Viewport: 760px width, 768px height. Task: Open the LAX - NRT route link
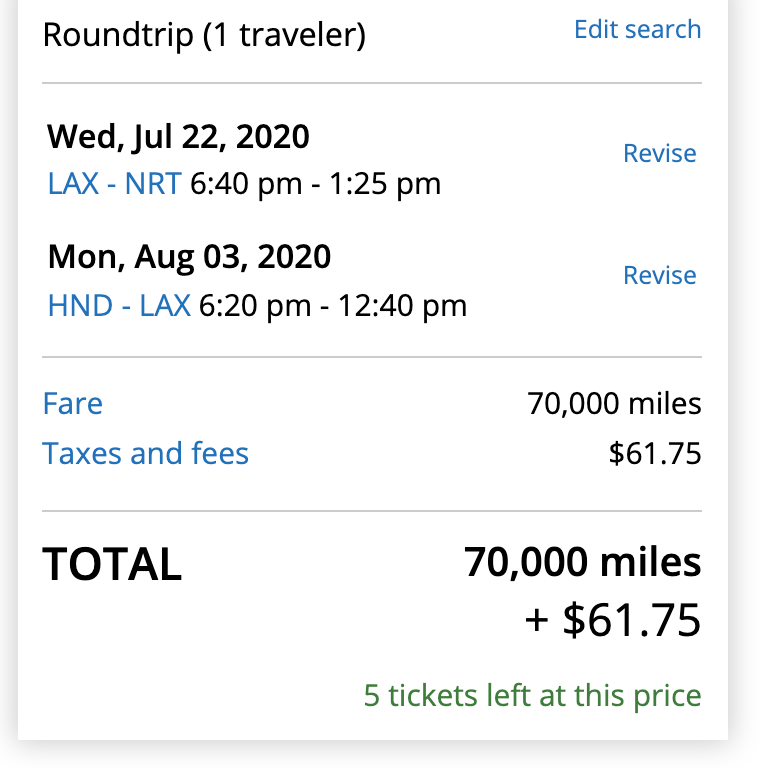tap(114, 184)
